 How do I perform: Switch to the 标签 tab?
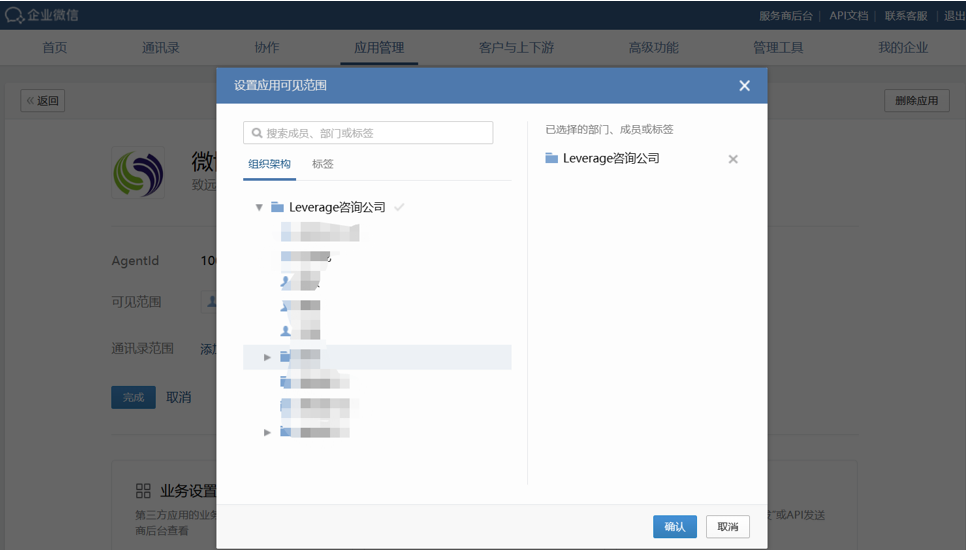click(323, 164)
